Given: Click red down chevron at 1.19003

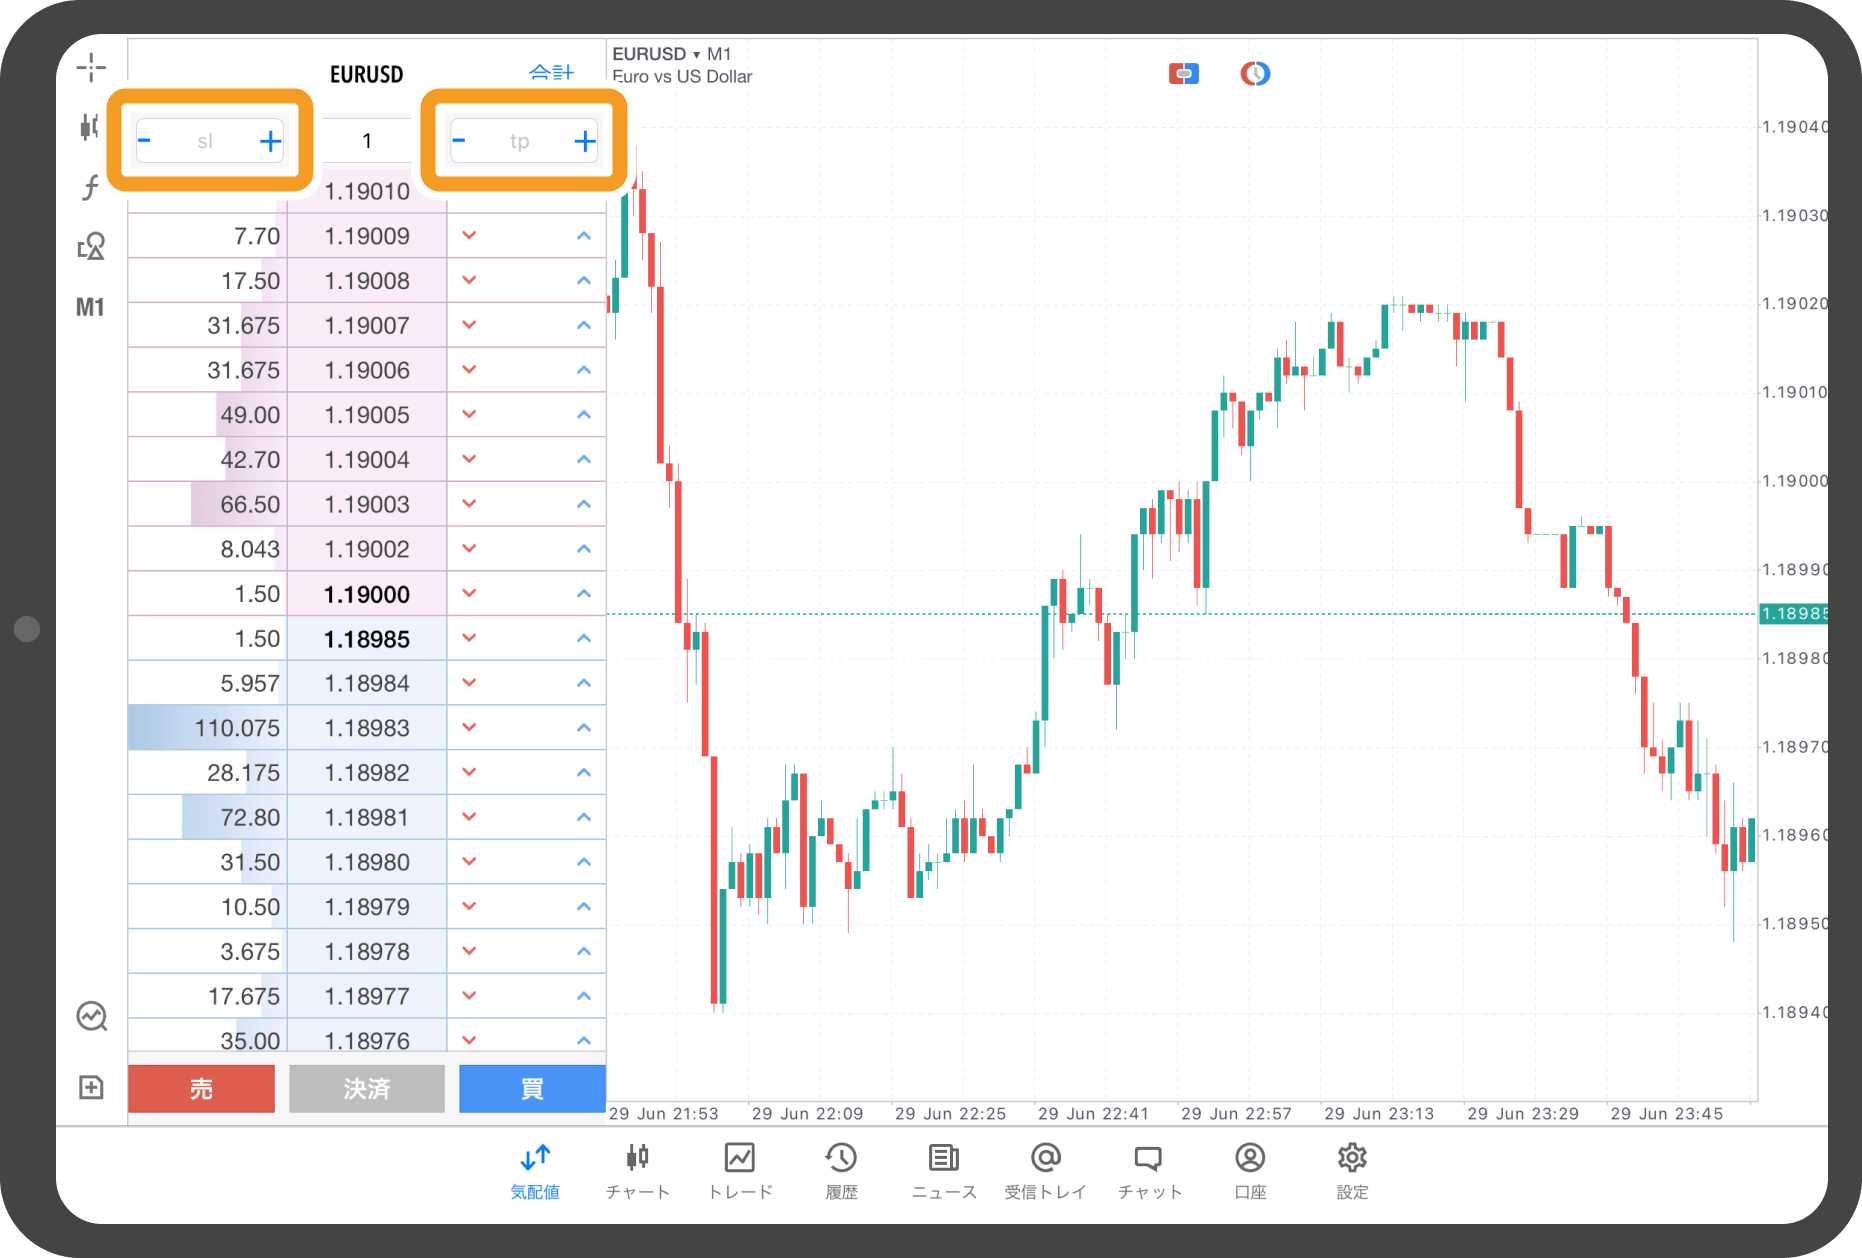Looking at the screenshot, I should click(x=469, y=504).
